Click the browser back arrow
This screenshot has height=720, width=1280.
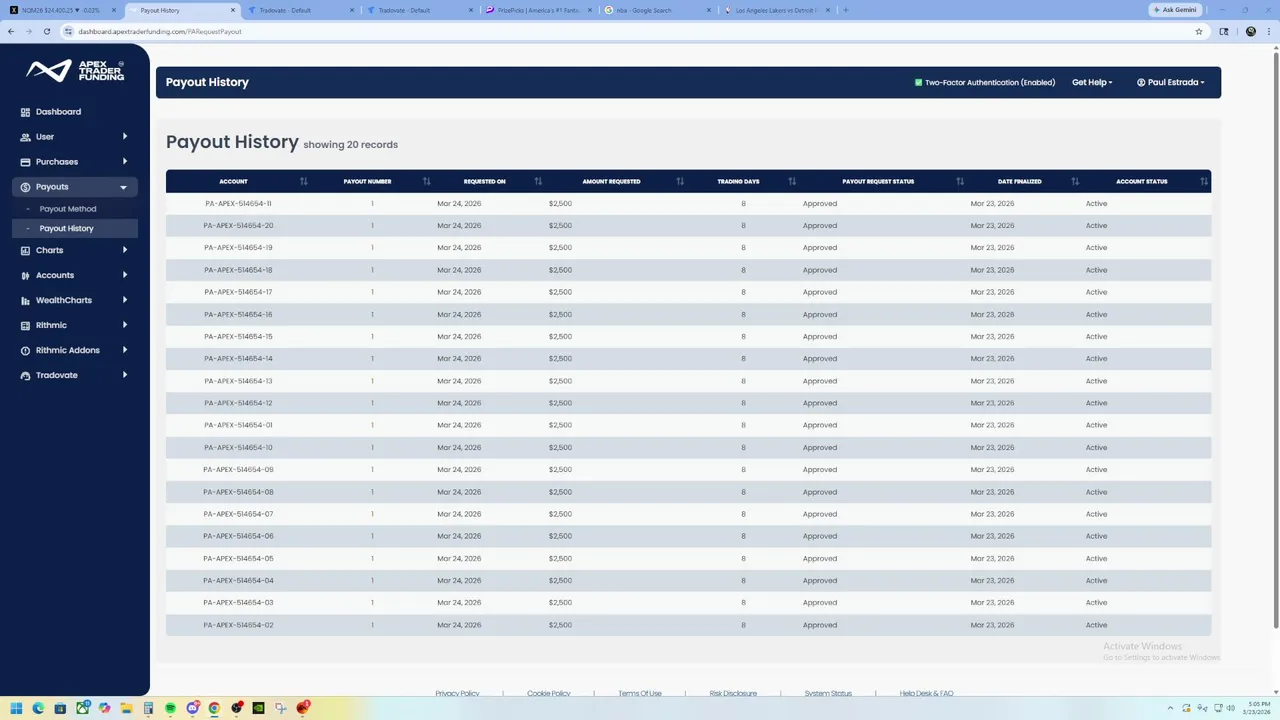[11, 31]
